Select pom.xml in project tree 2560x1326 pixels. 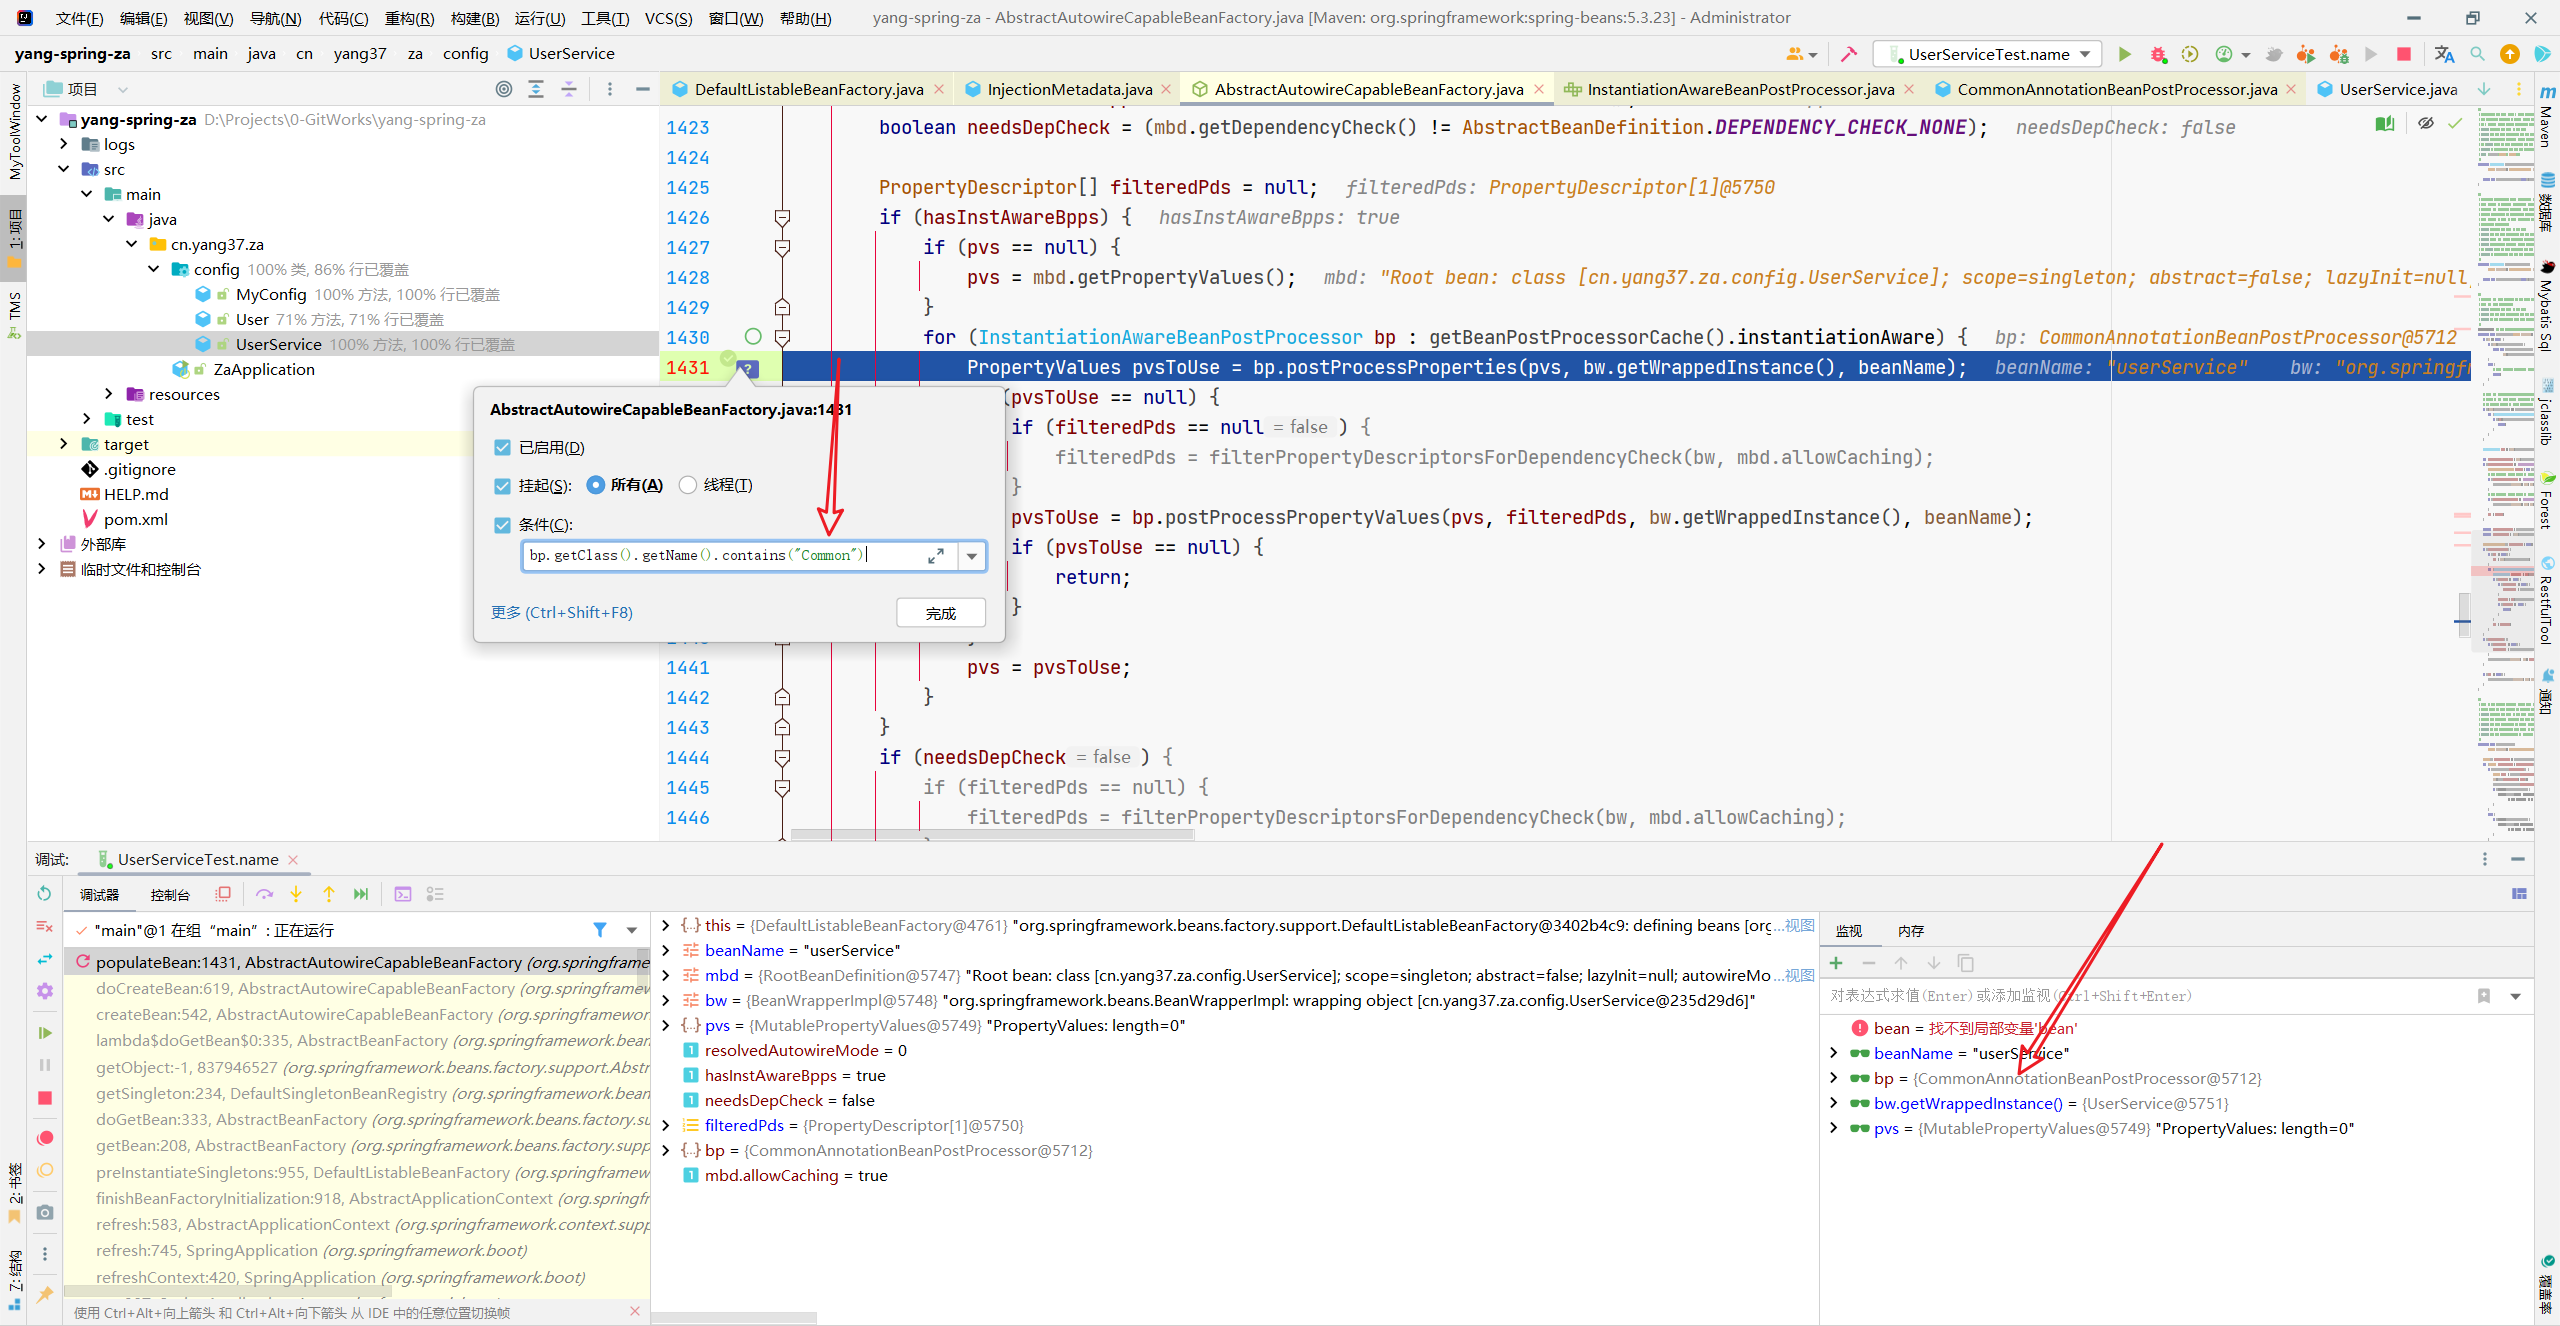click(x=135, y=519)
